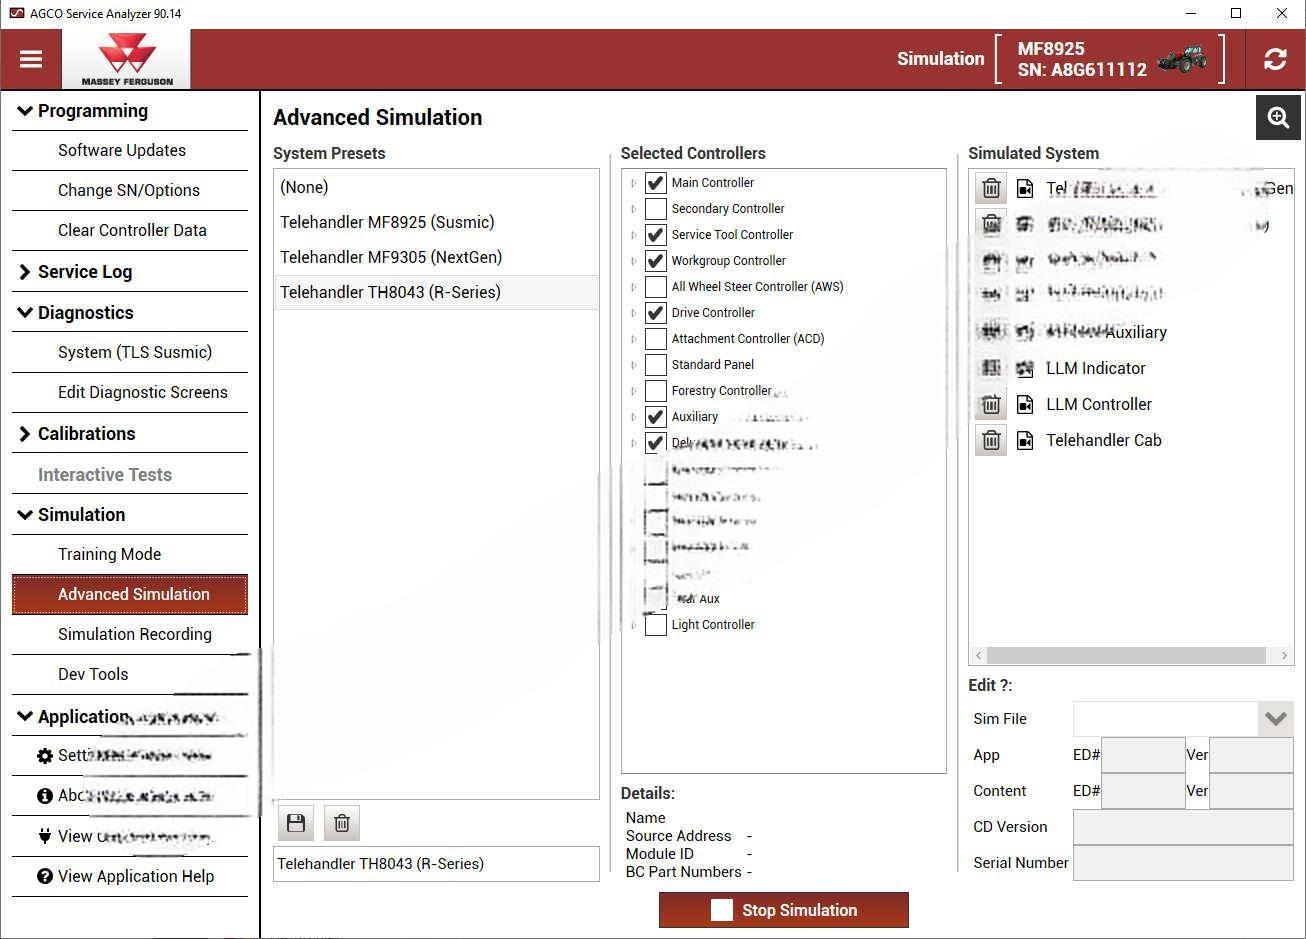1306x939 pixels.
Task: Collapse the Programming section
Action: pyautogui.click(x=26, y=111)
